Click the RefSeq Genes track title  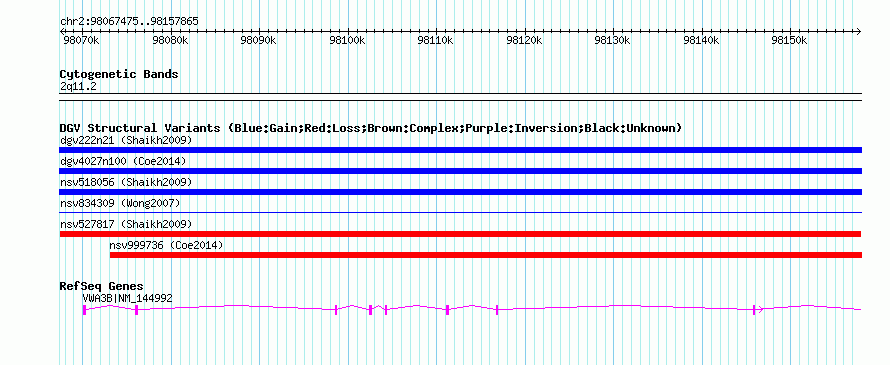102,286
